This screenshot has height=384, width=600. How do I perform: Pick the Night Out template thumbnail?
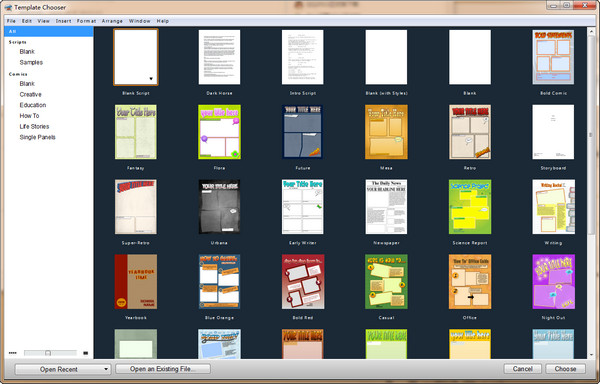[x=553, y=281]
